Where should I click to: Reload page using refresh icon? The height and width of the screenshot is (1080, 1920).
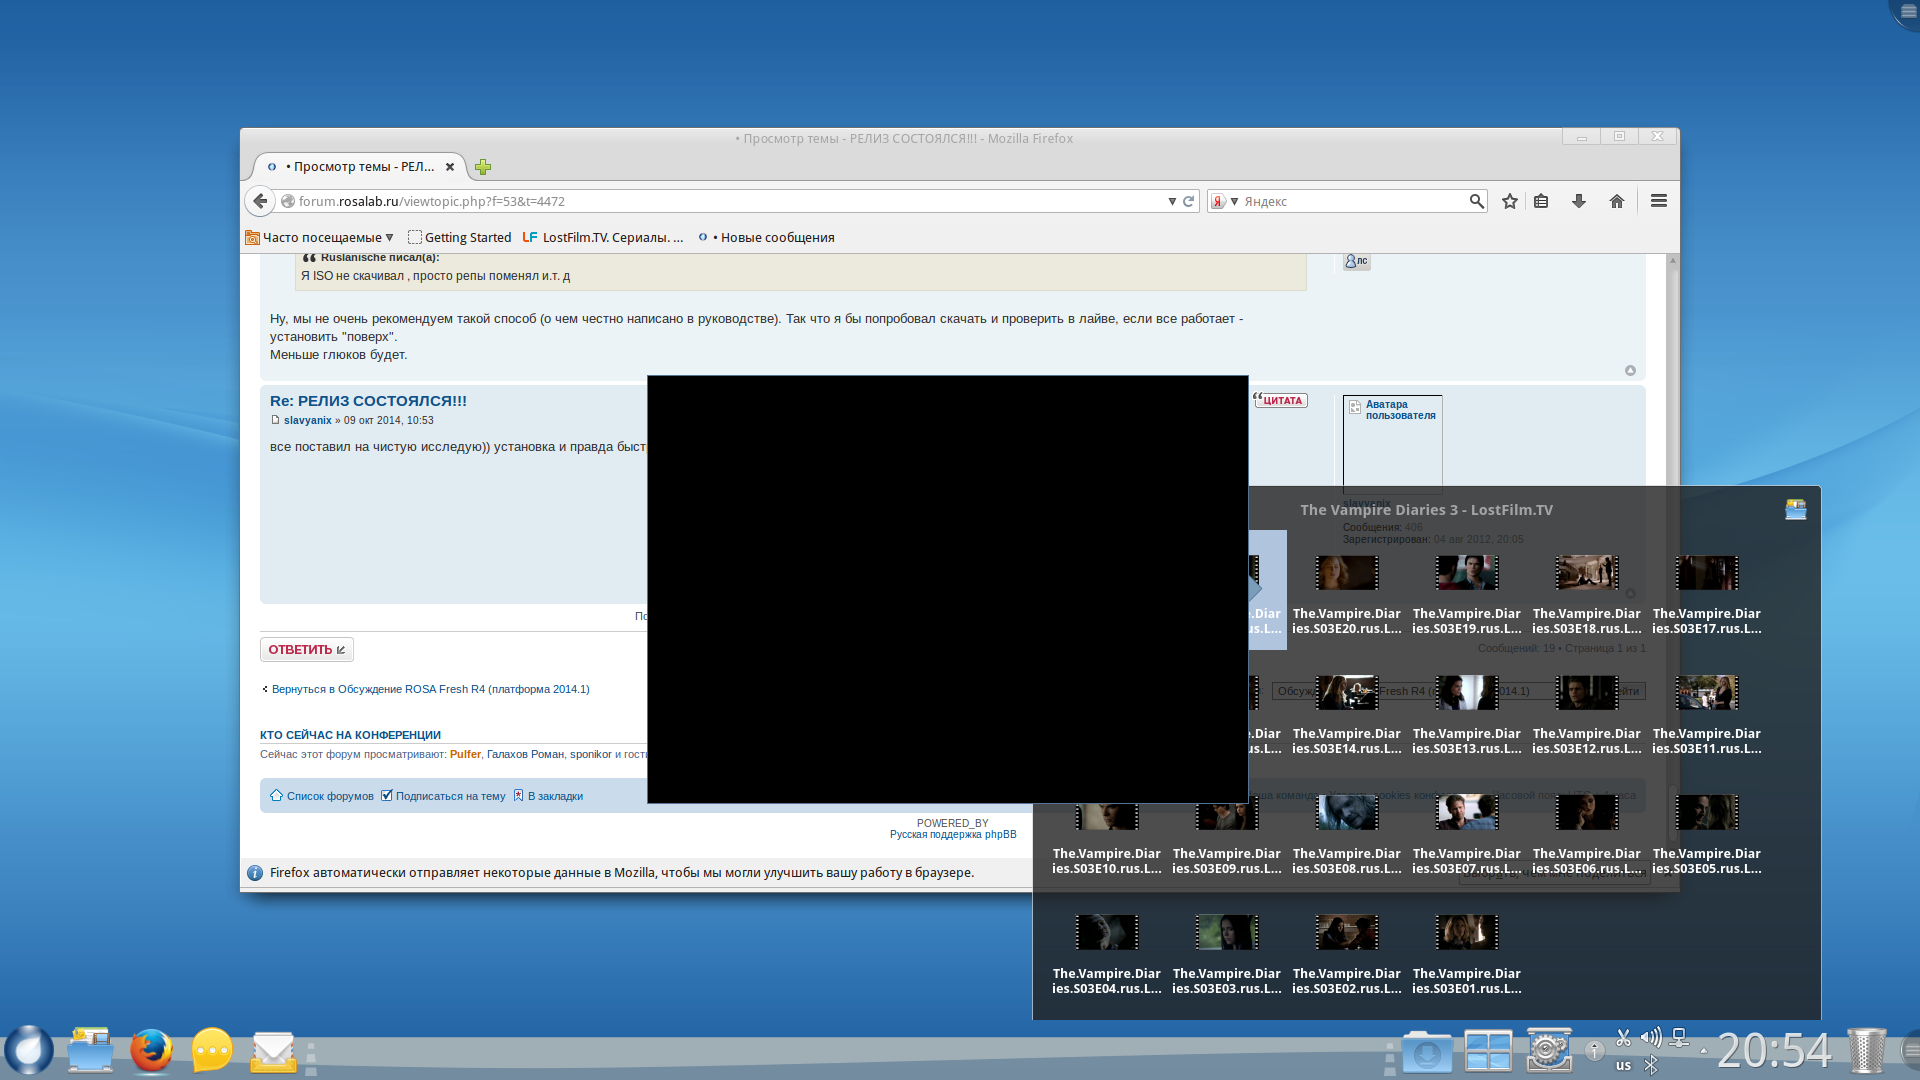pyautogui.click(x=1189, y=201)
